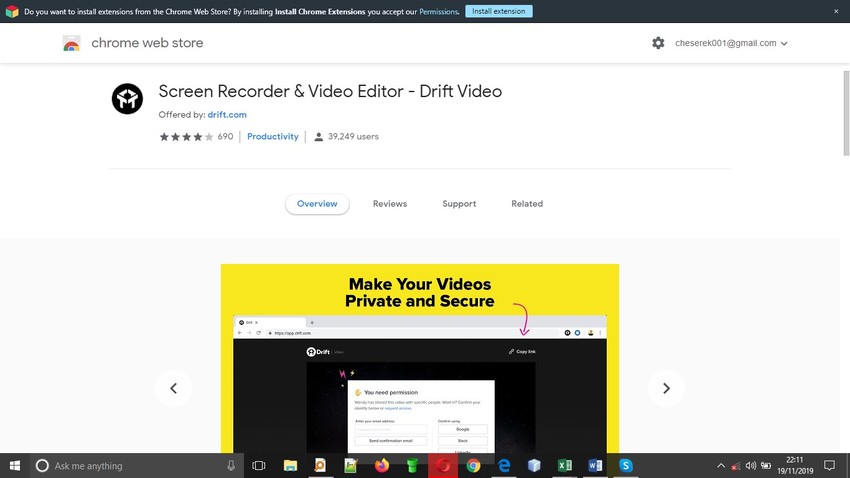Open the drift.com developer link
Viewport: 850px width, 478px height.
click(227, 114)
